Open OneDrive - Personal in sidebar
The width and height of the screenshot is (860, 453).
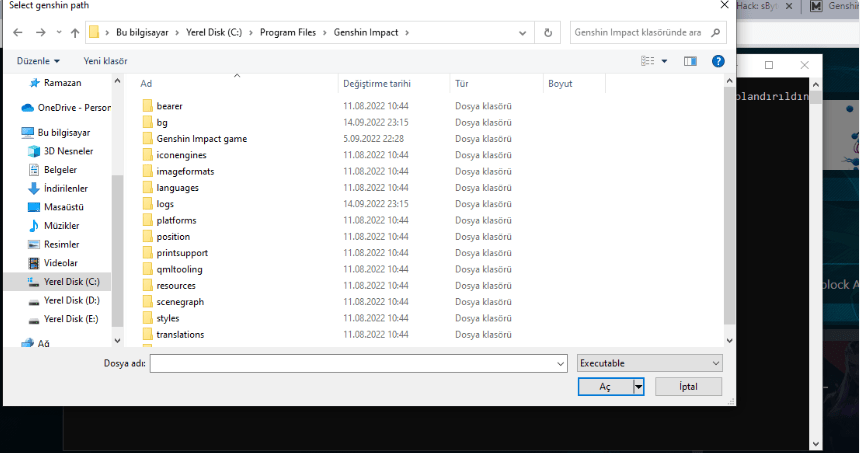[66, 107]
